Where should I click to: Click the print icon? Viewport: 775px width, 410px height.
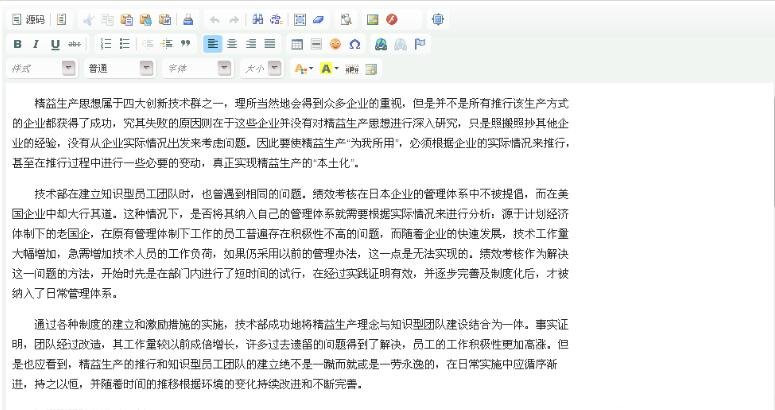coord(188,19)
